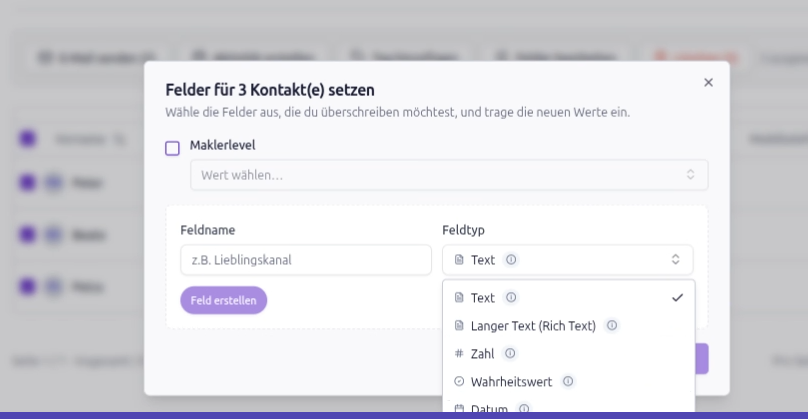Pick 'Text' in the Feldtyp option list

pos(483,297)
